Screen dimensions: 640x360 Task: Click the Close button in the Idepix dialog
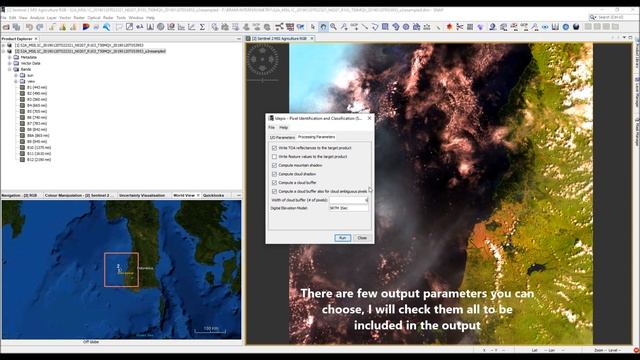pos(362,238)
